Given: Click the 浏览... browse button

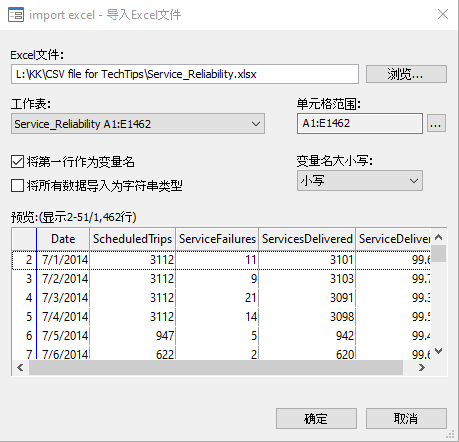Looking at the screenshot, I should [x=406, y=74].
